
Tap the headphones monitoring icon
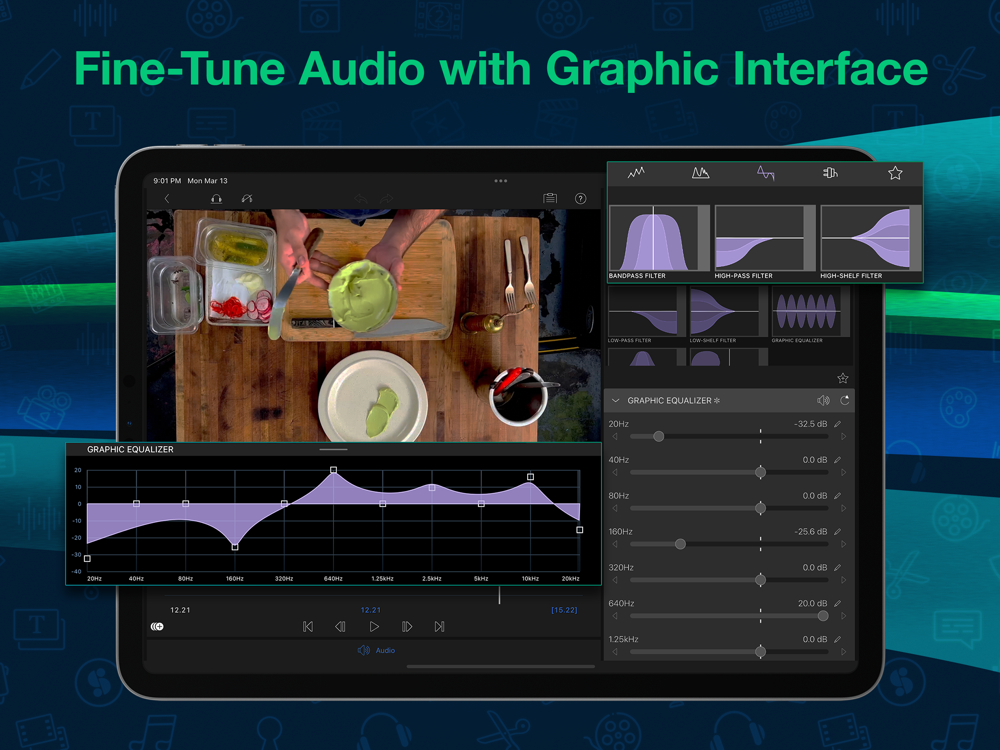click(x=216, y=198)
